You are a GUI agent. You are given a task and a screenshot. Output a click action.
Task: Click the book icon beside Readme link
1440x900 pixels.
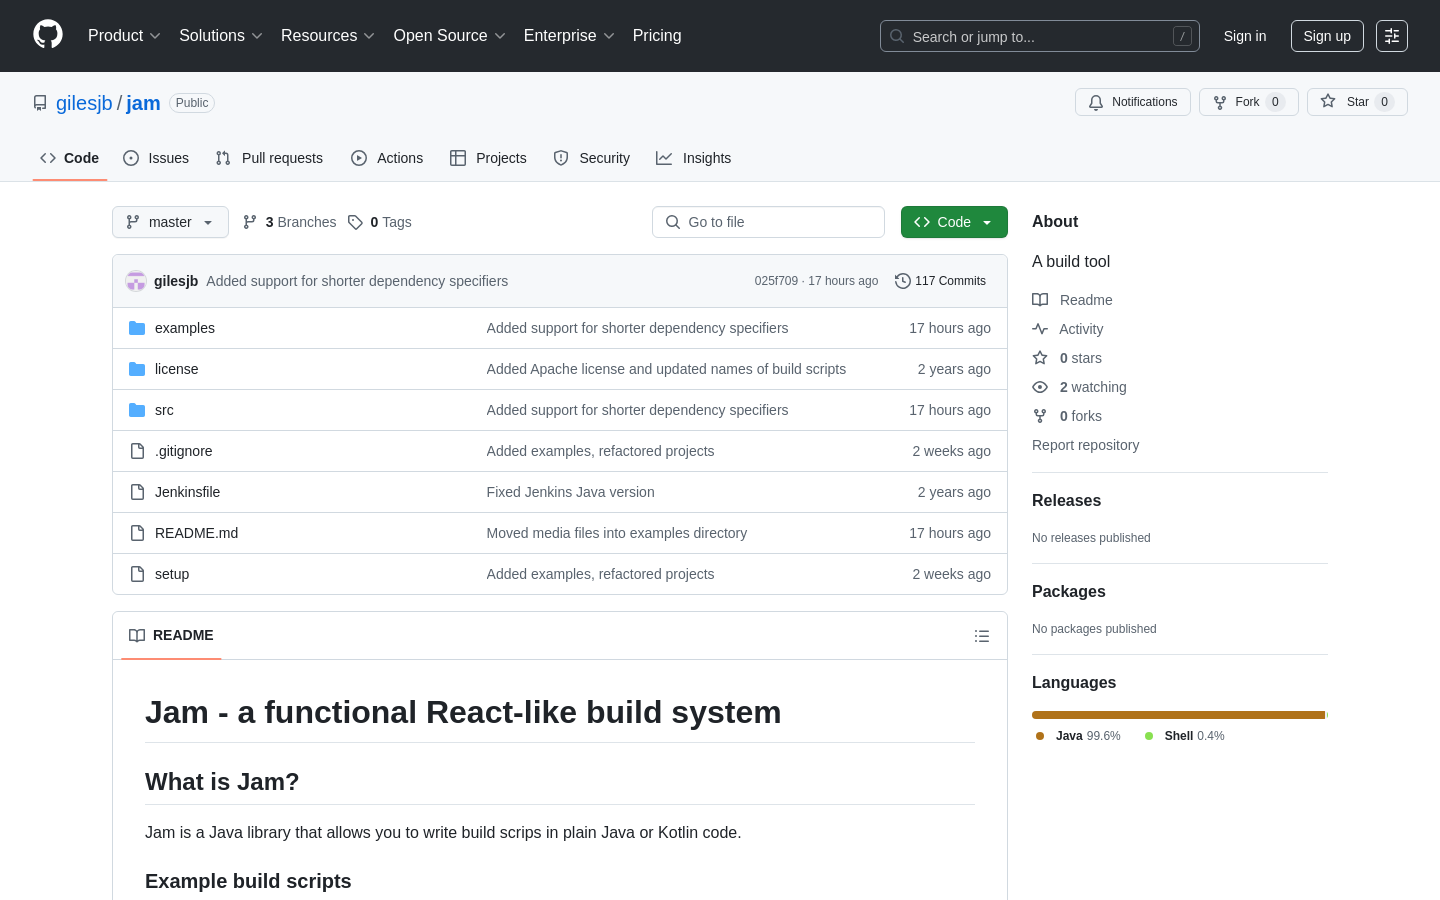(1040, 300)
